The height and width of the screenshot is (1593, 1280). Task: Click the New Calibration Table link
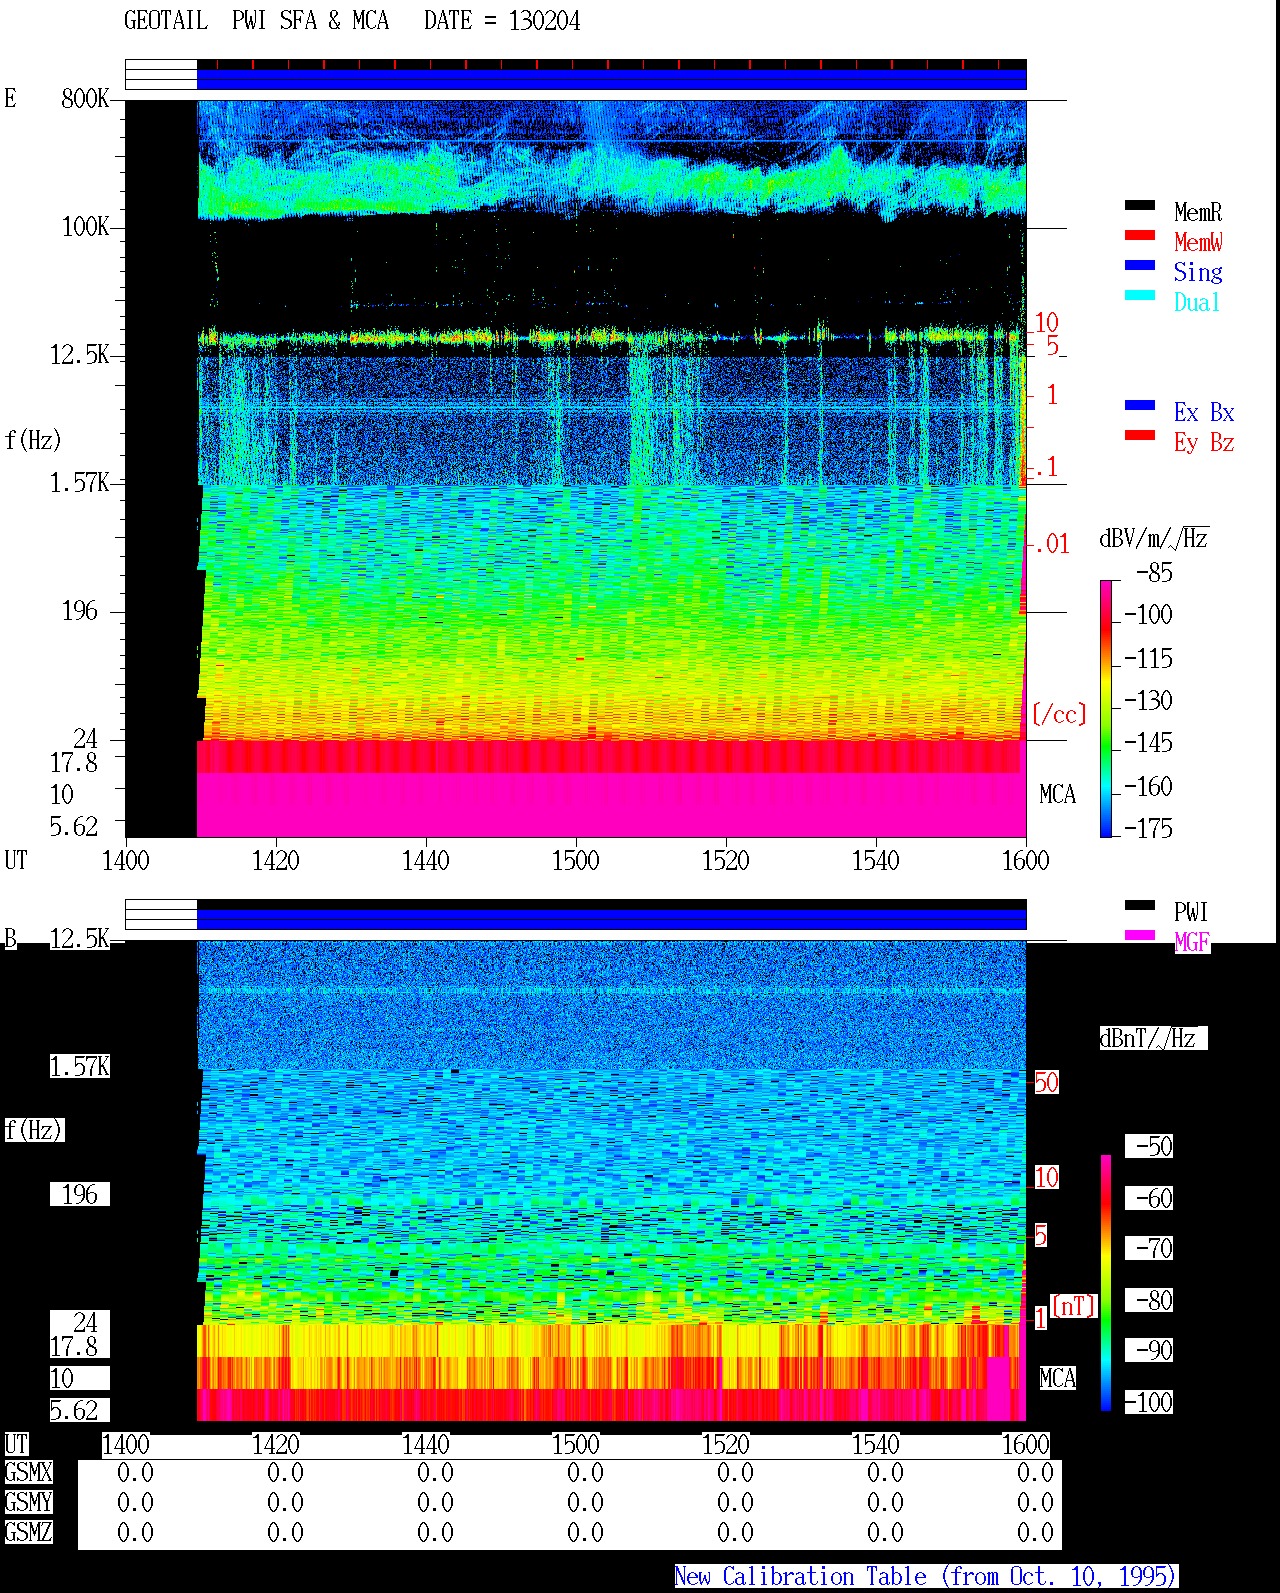[x=926, y=1577]
